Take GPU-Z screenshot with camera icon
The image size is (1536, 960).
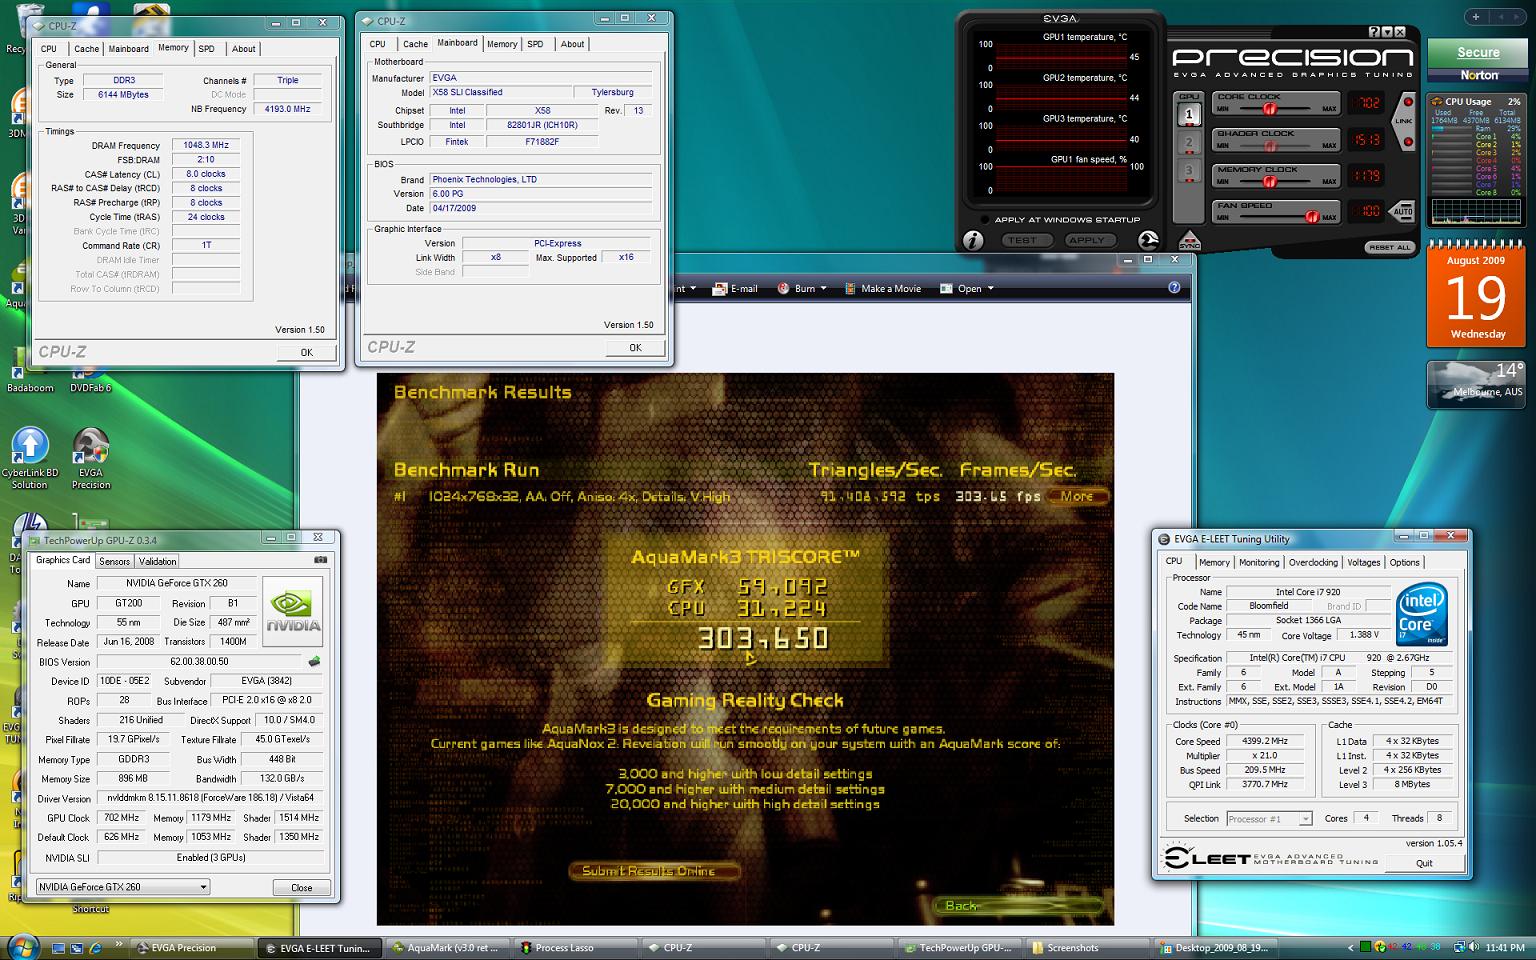point(320,560)
